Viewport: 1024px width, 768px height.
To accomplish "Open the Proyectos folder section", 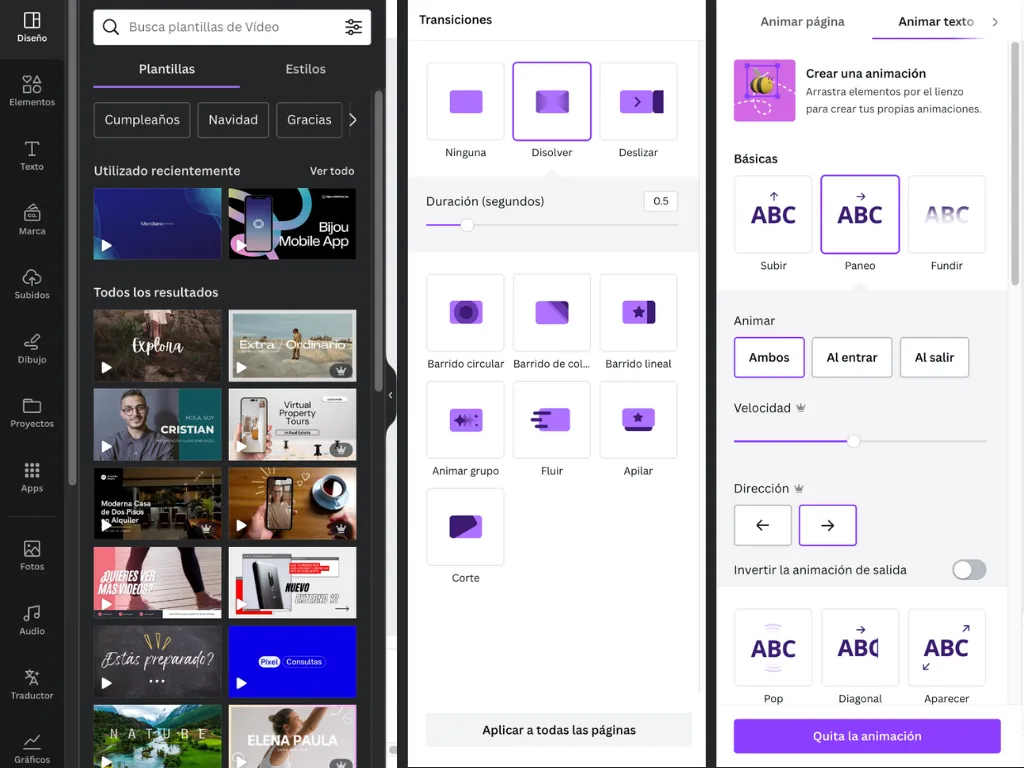I will [x=32, y=413].
